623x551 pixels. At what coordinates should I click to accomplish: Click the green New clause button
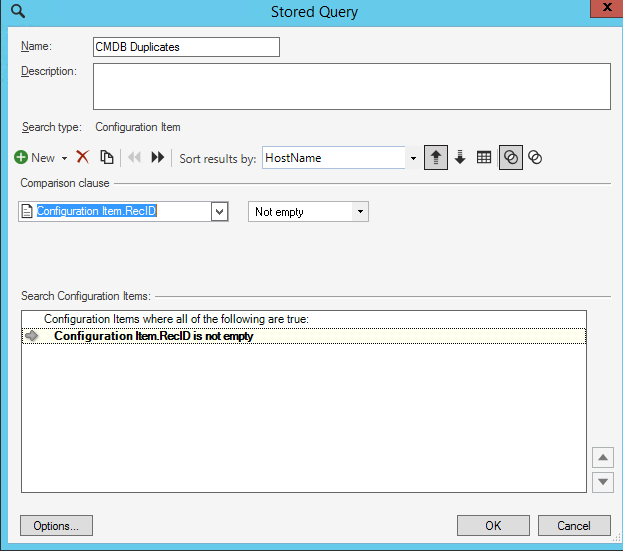[35, 158]
